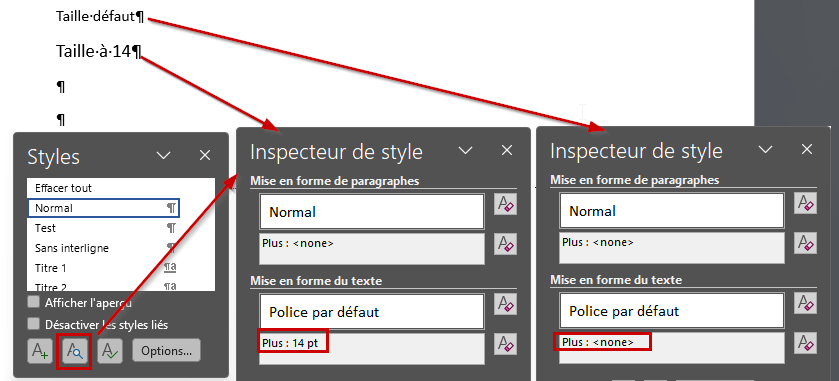Screen dimensions: 839x381
Task: Close the right Inspecteur de style pane
Action: [x=807, y=150]
